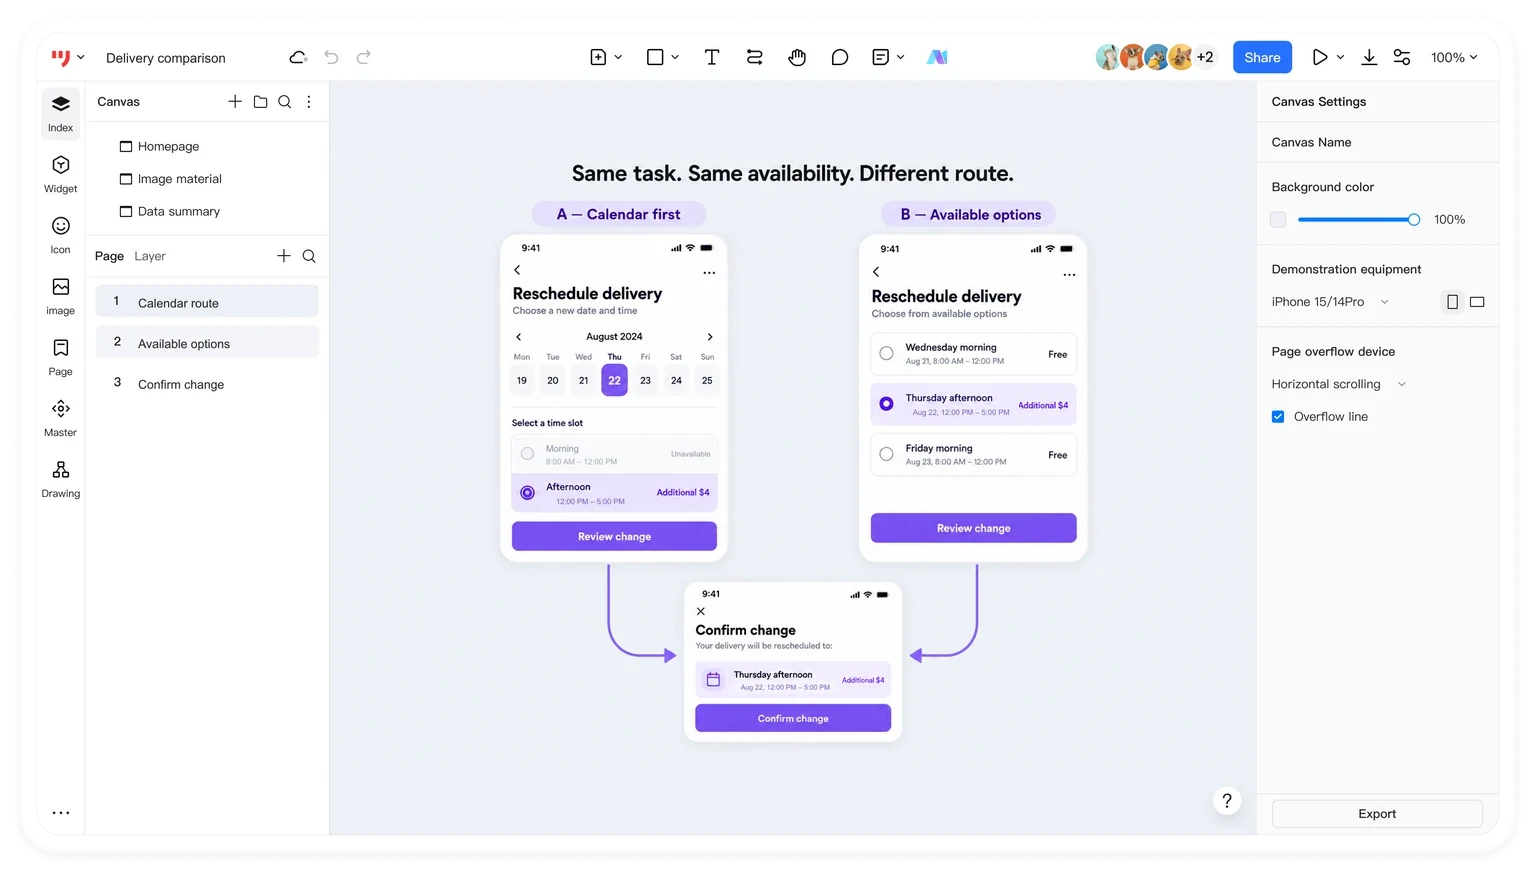Select the connector line tool
1536x876 pixels.
pos(755,57)
